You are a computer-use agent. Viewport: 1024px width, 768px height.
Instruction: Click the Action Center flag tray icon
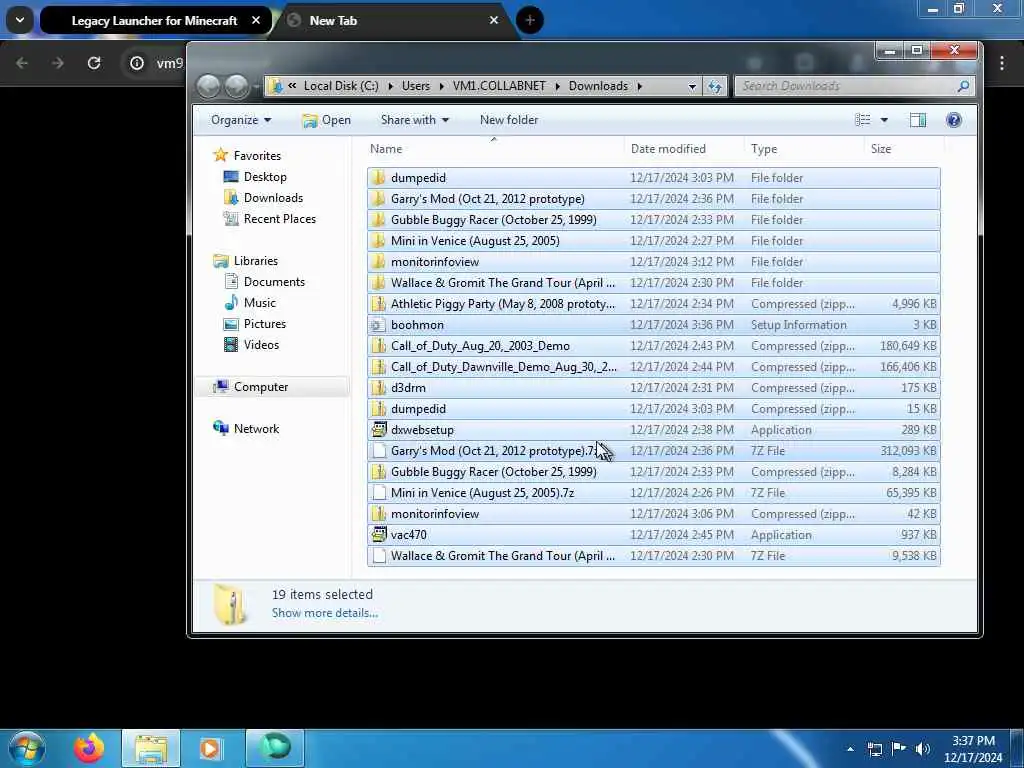click(899, 749)
